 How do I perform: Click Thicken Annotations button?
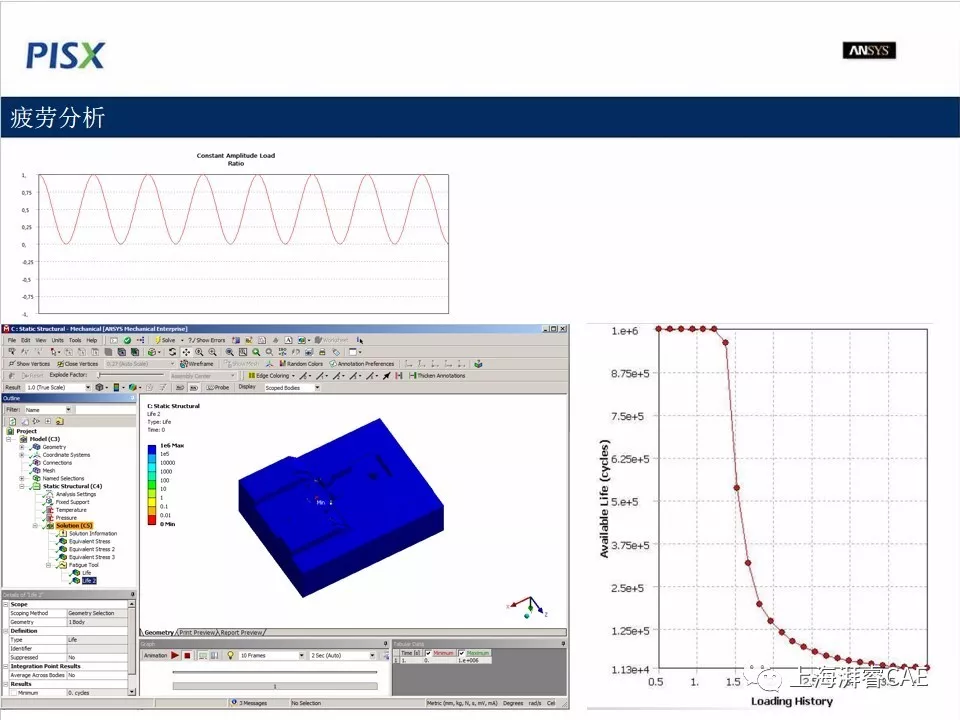point(437,375)
